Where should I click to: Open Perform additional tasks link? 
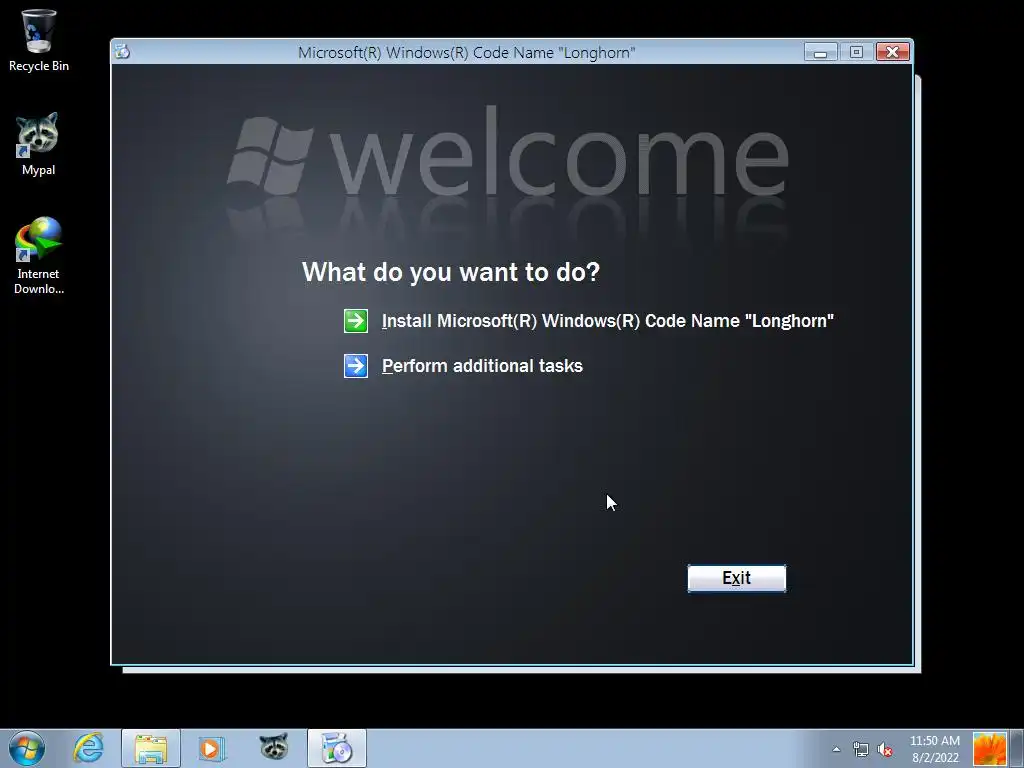click(482, 366)
